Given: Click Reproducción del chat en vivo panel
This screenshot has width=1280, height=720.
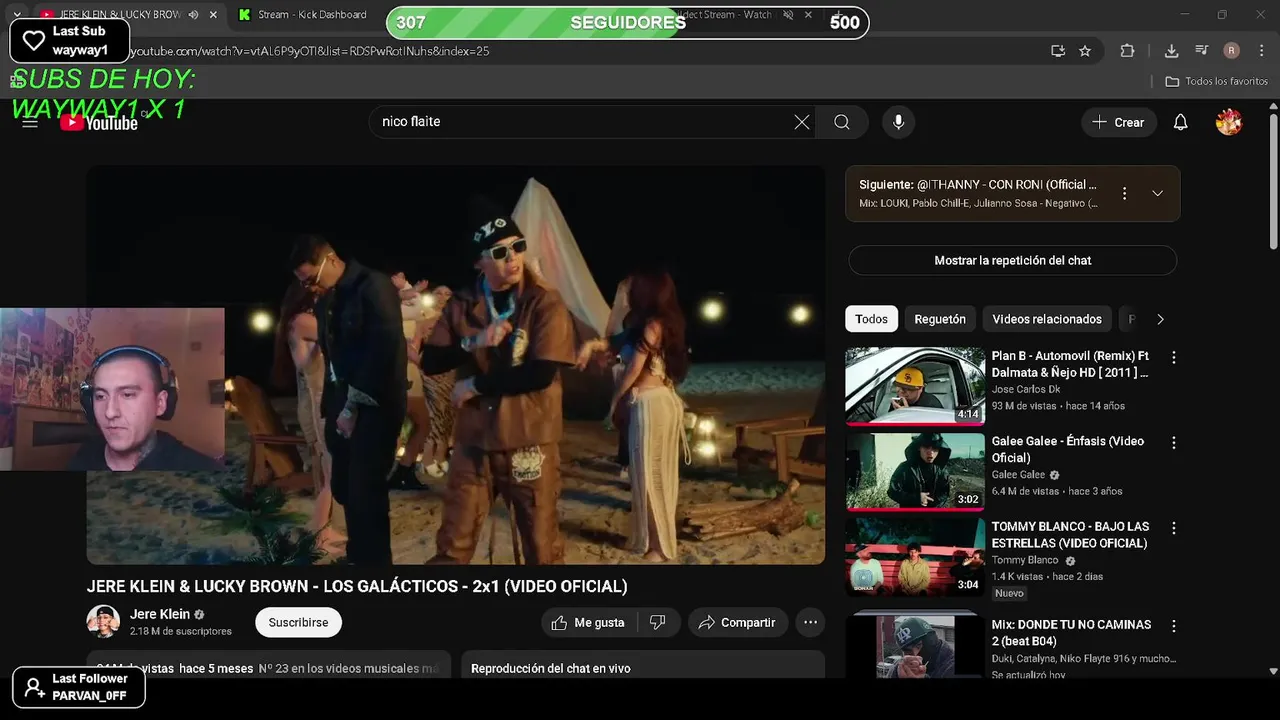Looking at the screenshot, I should tap(643, 665).
